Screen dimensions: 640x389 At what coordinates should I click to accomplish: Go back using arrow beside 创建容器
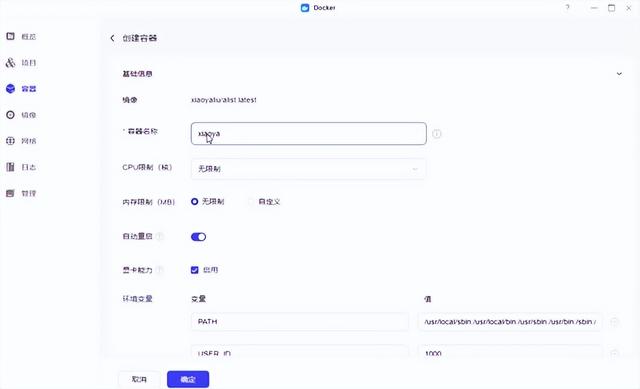pyautogui.click(x=112, y=38)
